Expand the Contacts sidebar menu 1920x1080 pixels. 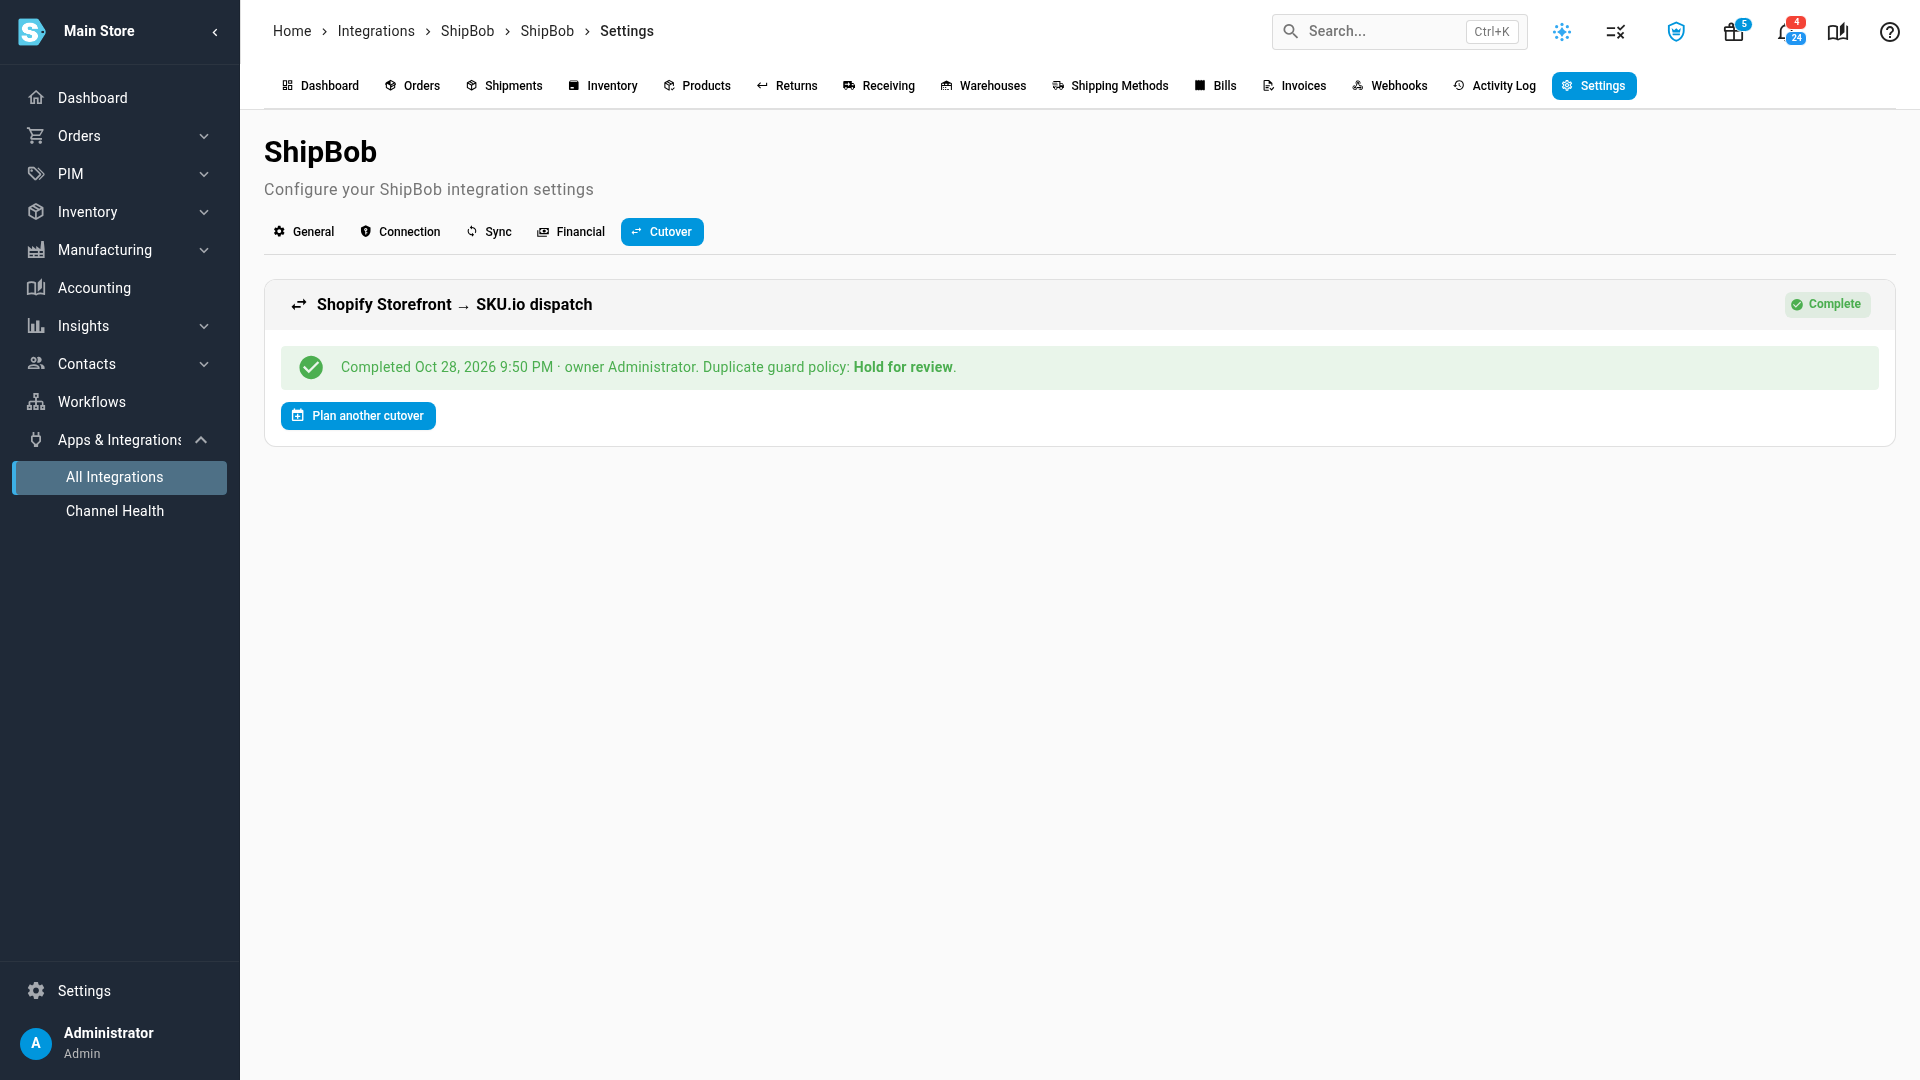tap(120, 364)
